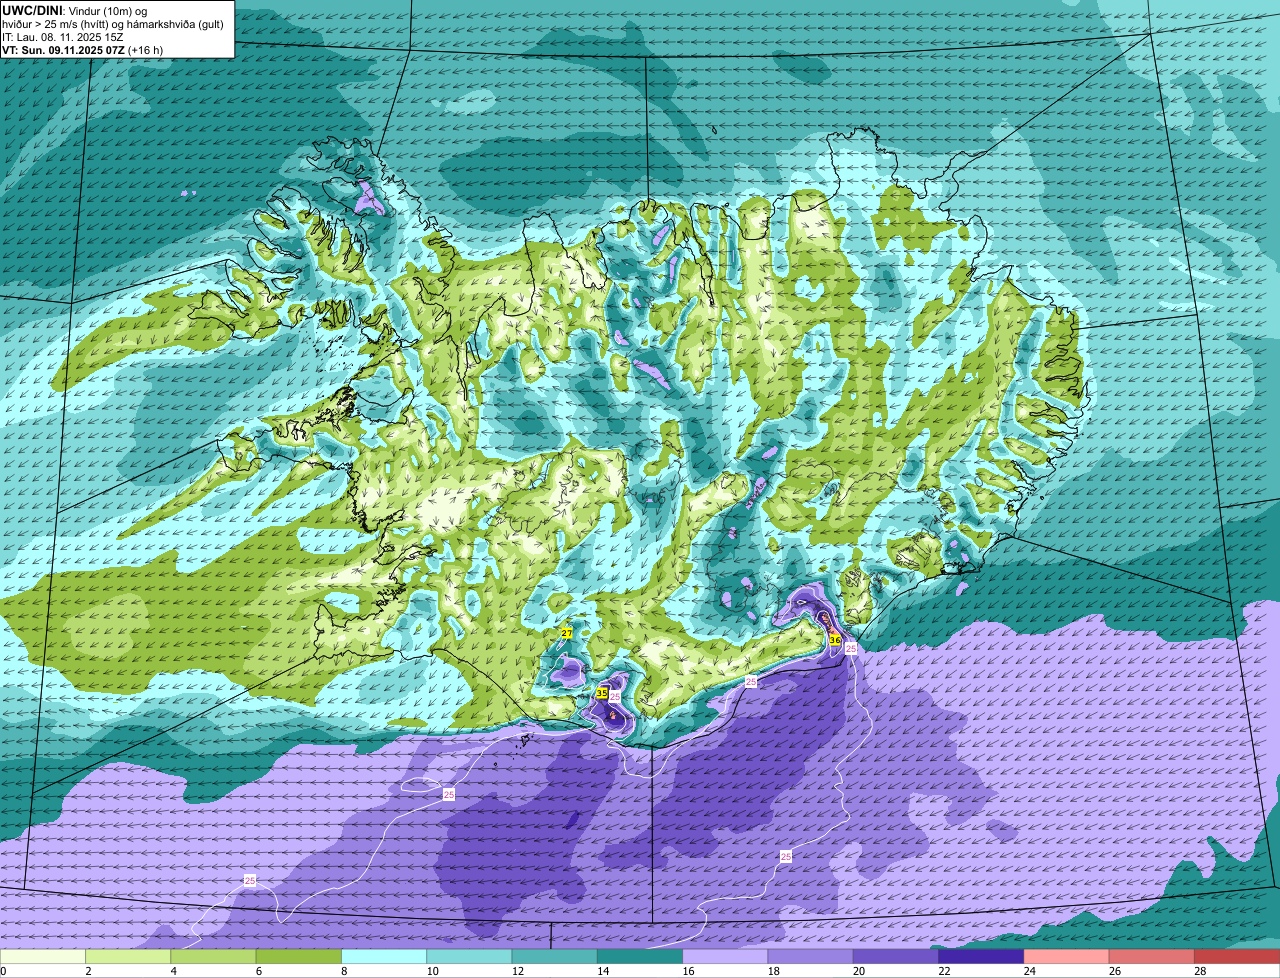Click the legend swatch between 6 and 8
This screenshot has height=978, width=1280.
click(299, 957)
